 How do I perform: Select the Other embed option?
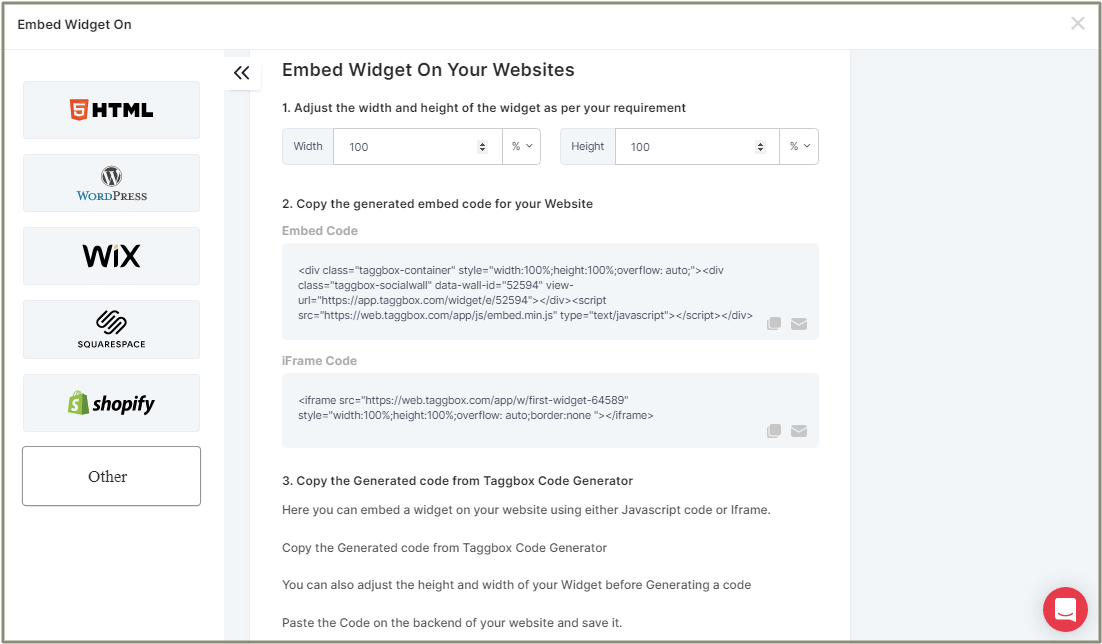[x=110, y=476]
